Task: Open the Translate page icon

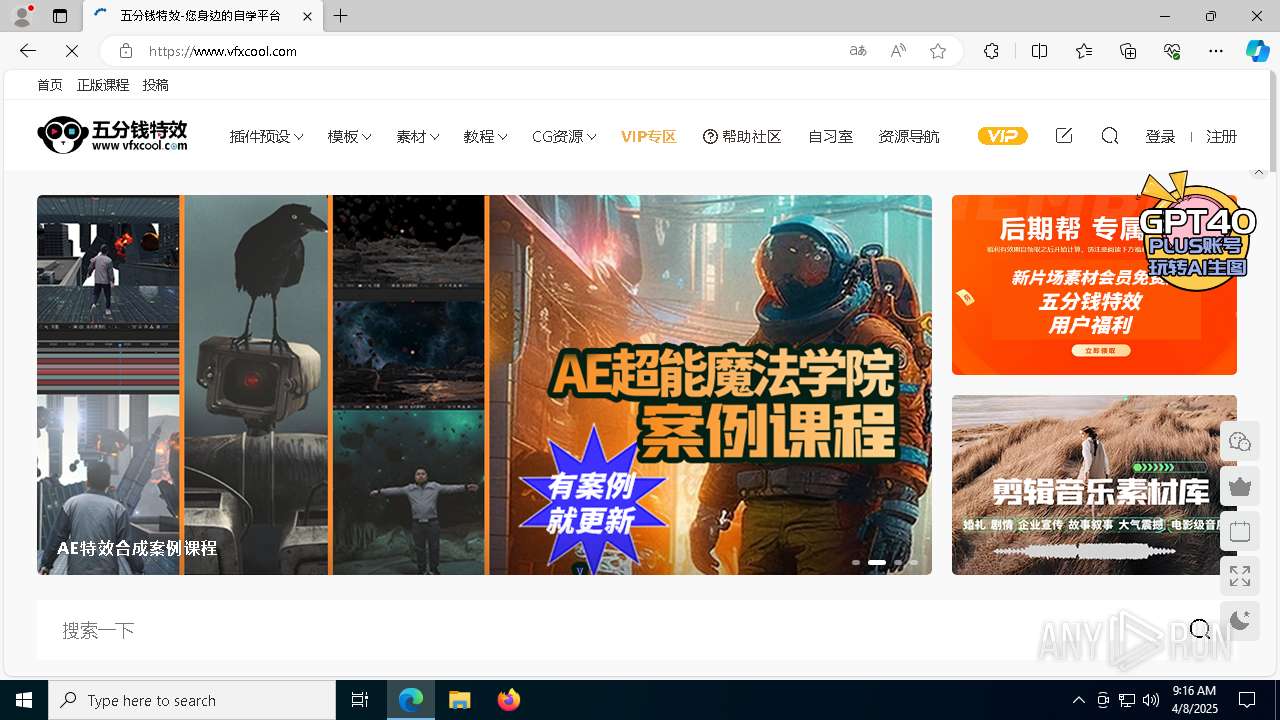Action: (858, 51)
